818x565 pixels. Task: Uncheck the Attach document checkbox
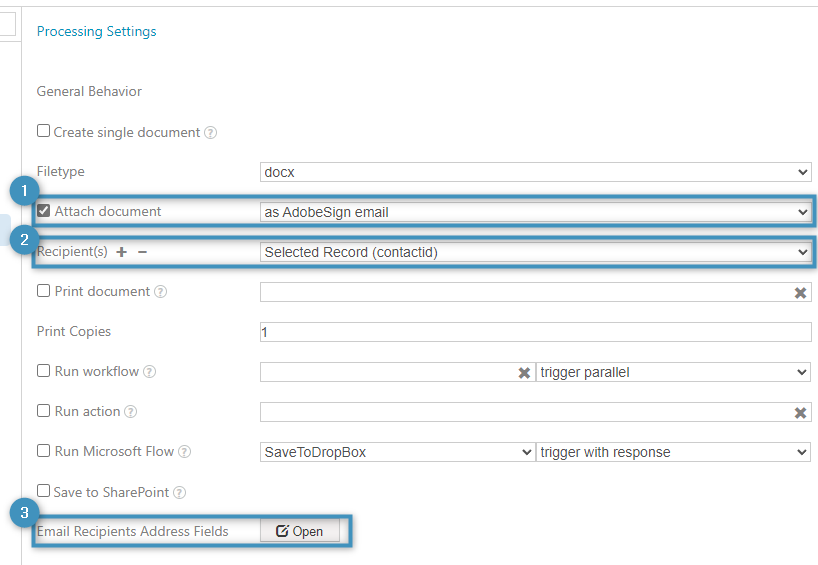43,210
